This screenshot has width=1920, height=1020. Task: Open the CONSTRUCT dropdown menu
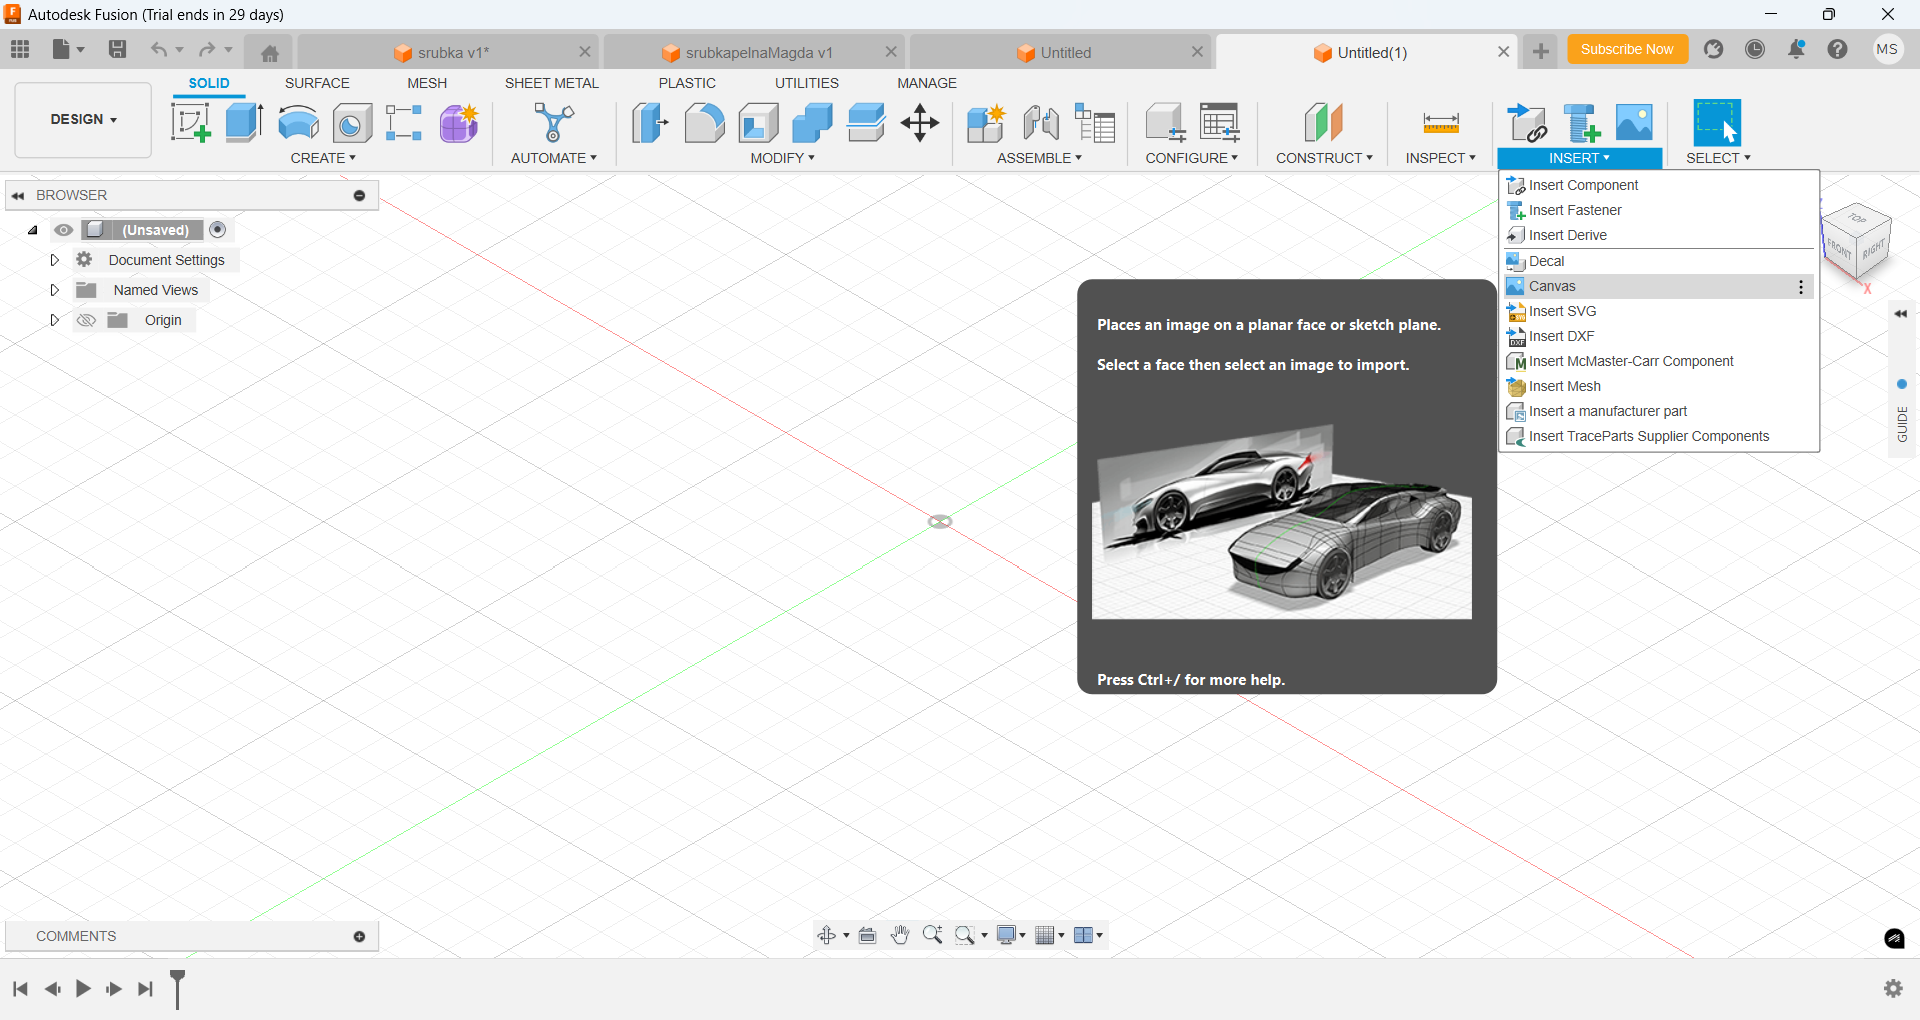pyautogui.click(x=1324, y=158)
